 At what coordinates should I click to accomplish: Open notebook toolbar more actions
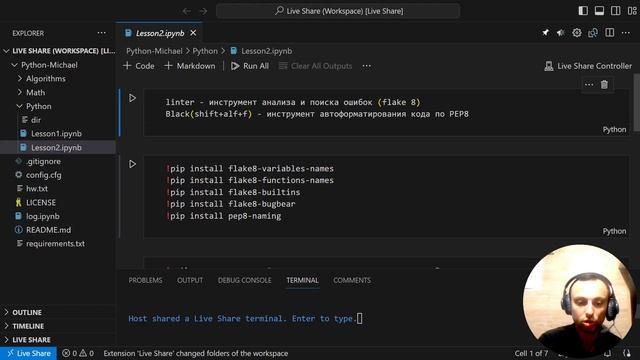pyautogui.click(x=367, y=66)
